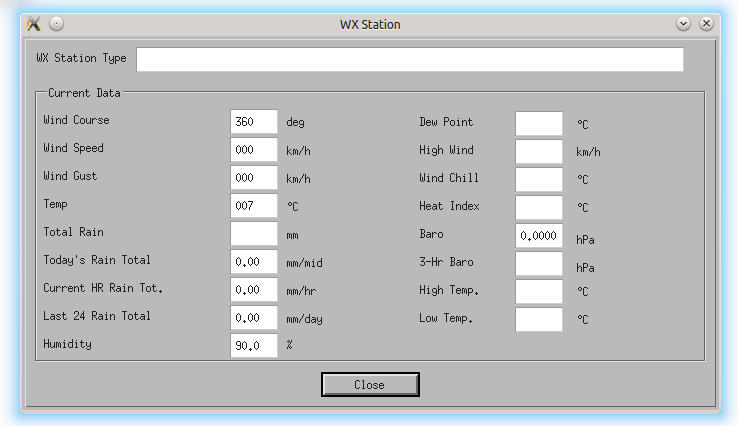
Task: Minimize the WX Station window
Action: coord(684,24)
